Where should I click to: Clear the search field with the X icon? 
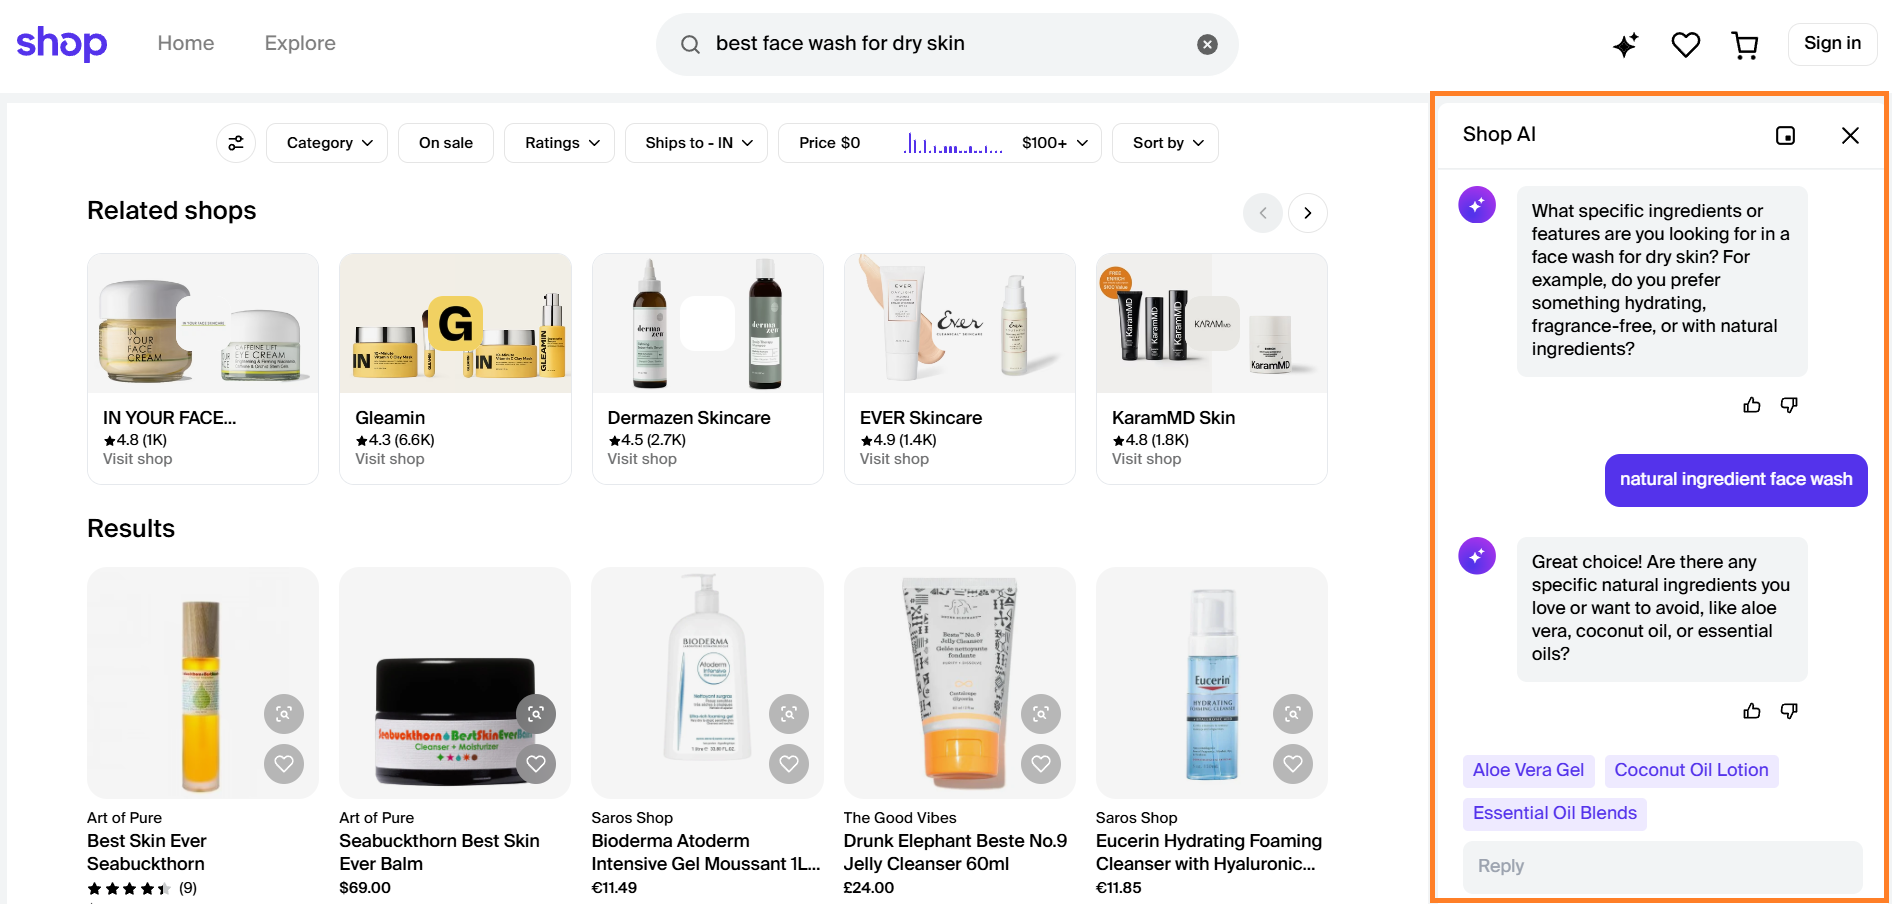tap(1207, 43)
